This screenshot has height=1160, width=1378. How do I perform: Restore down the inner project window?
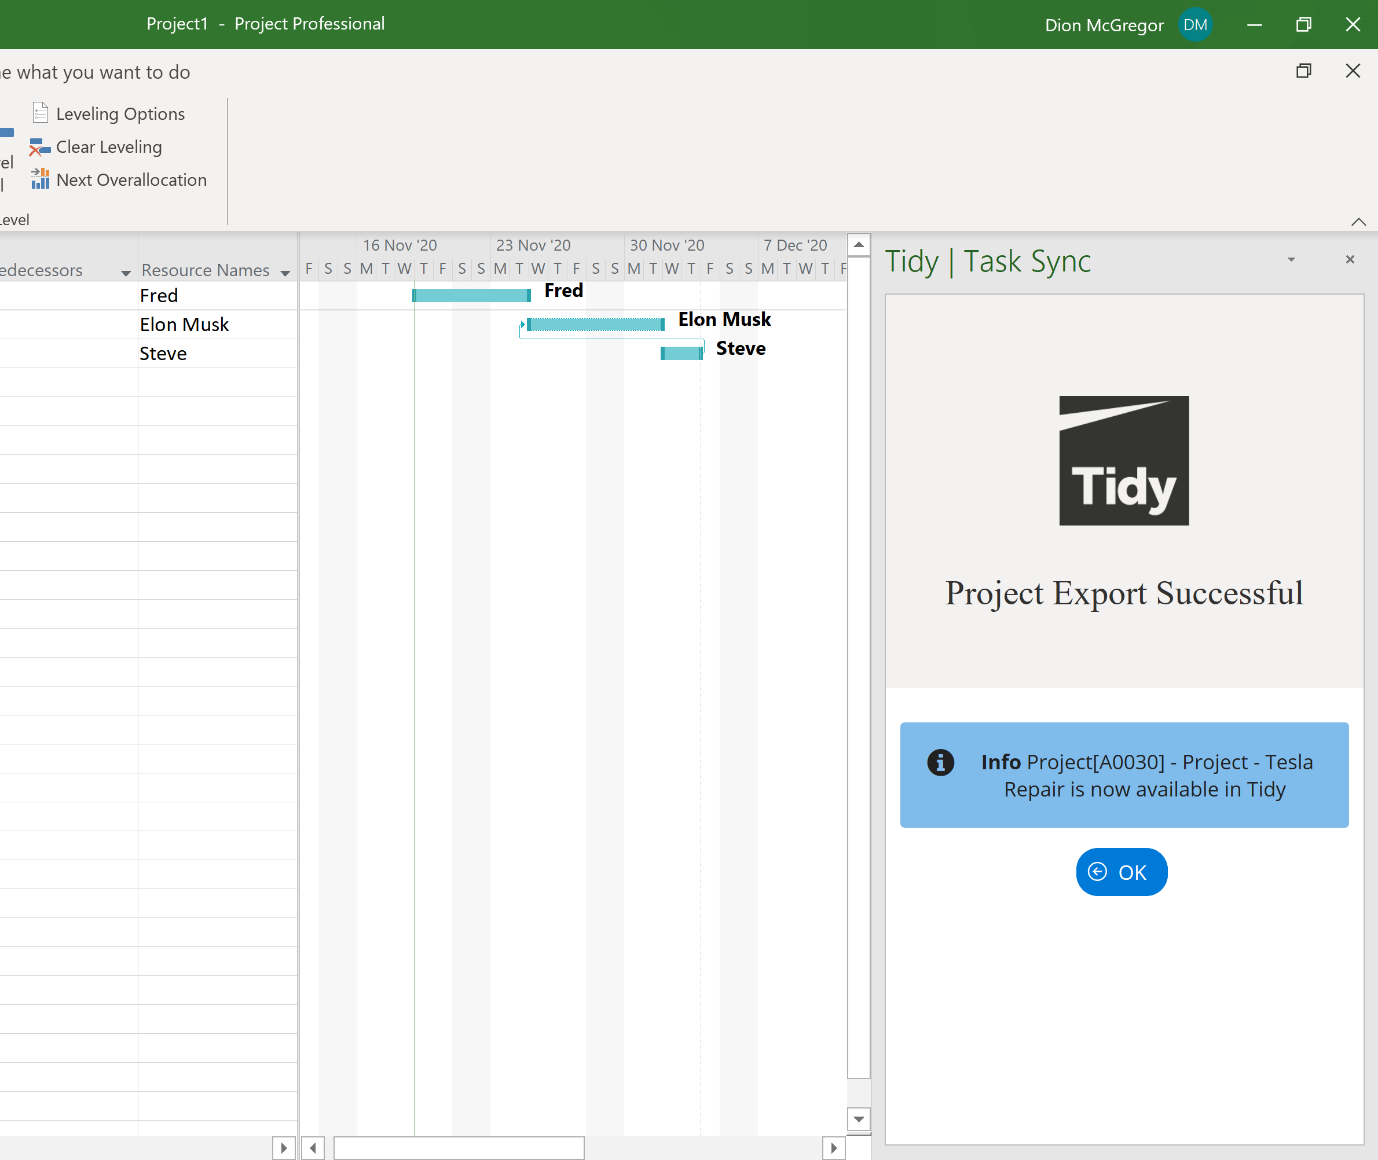(x=1303, y=71)
